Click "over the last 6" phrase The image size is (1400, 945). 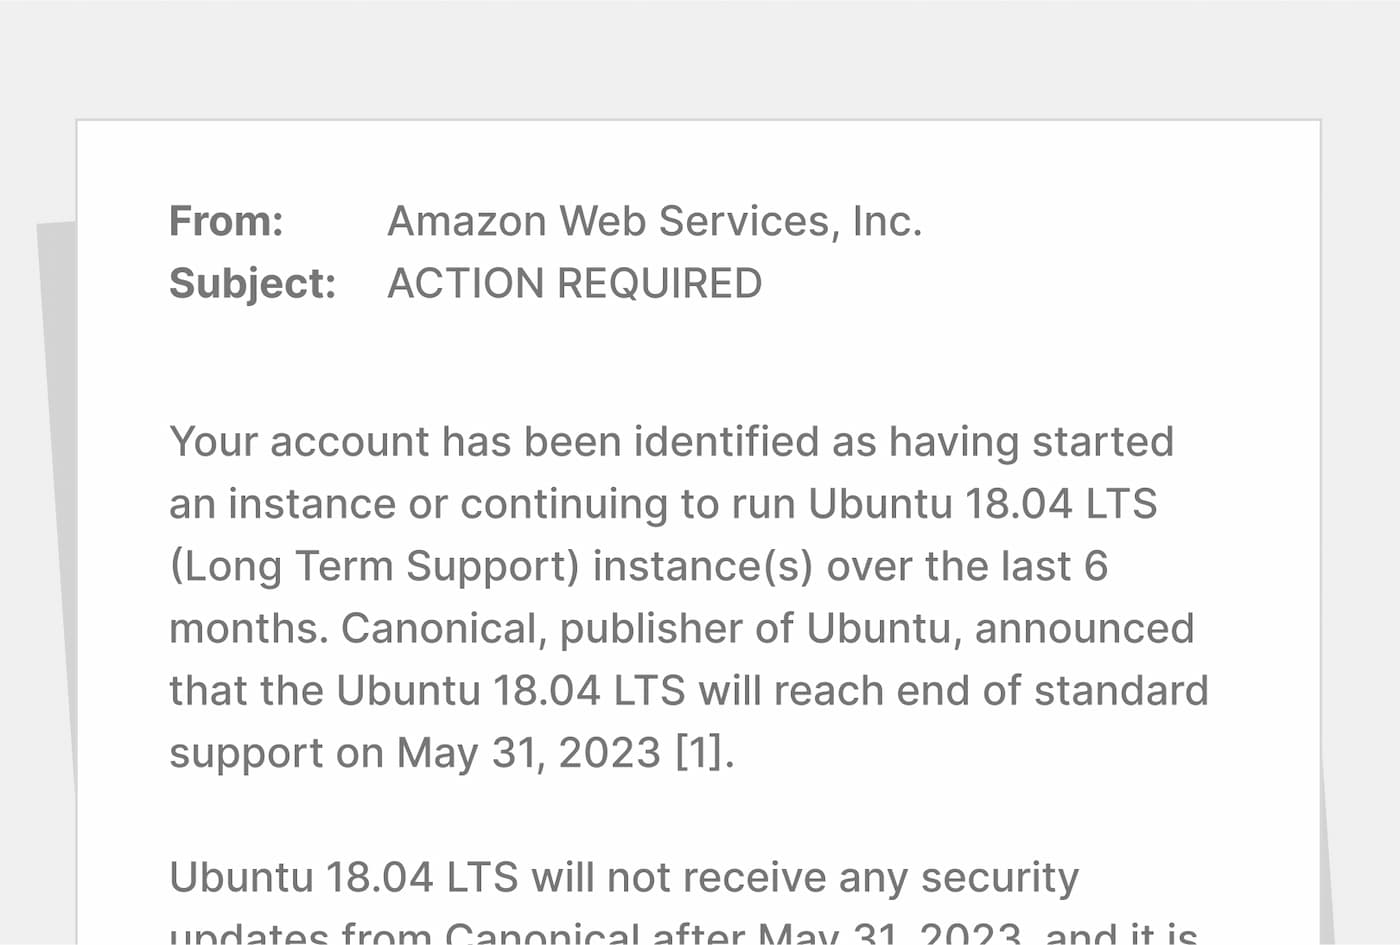967,566
